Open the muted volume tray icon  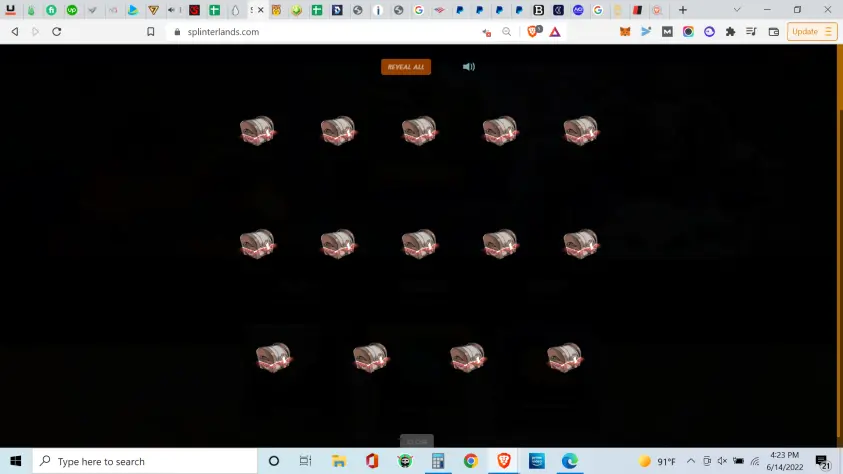coord(722,461)
